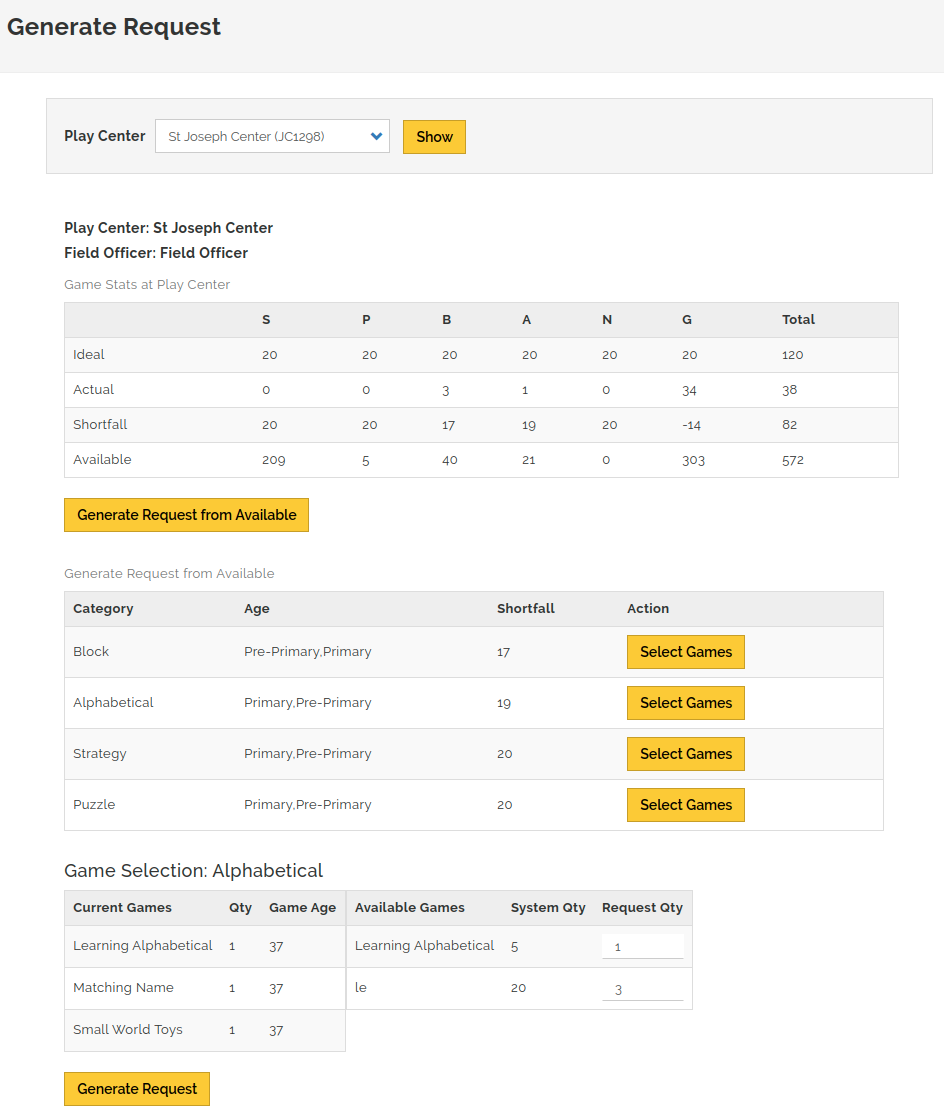Image resolution: width=944 pixels, height=1115 pixels.
Task: Click the Generate Request page heading
Action: tap(114, 27)
